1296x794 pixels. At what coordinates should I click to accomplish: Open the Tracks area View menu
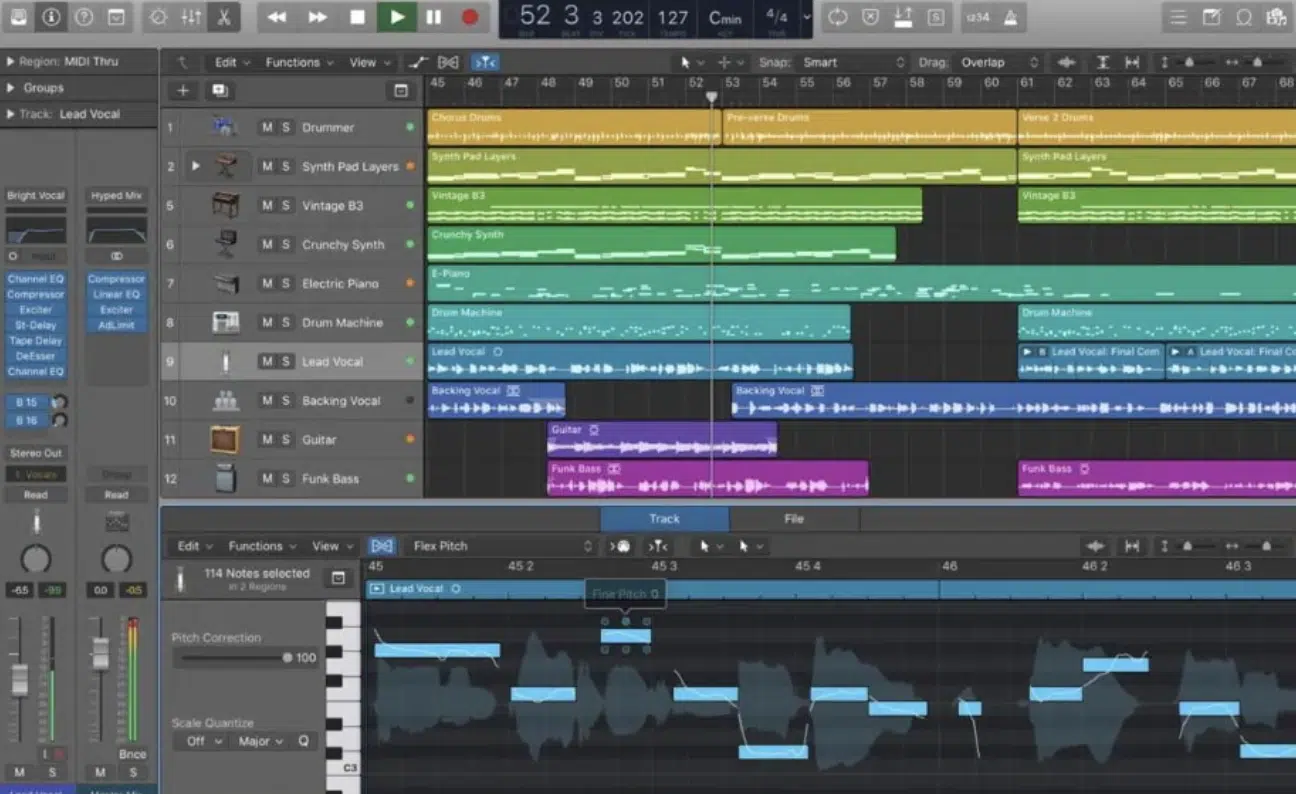click(368, 62)
